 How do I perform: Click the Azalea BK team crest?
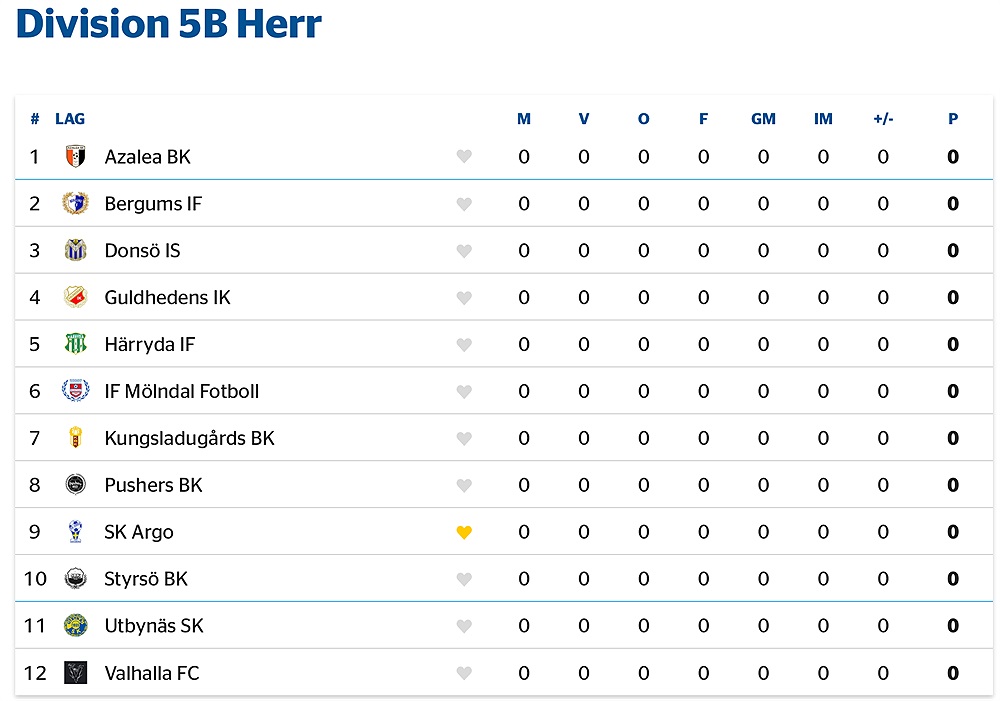[x=75, y=157]
